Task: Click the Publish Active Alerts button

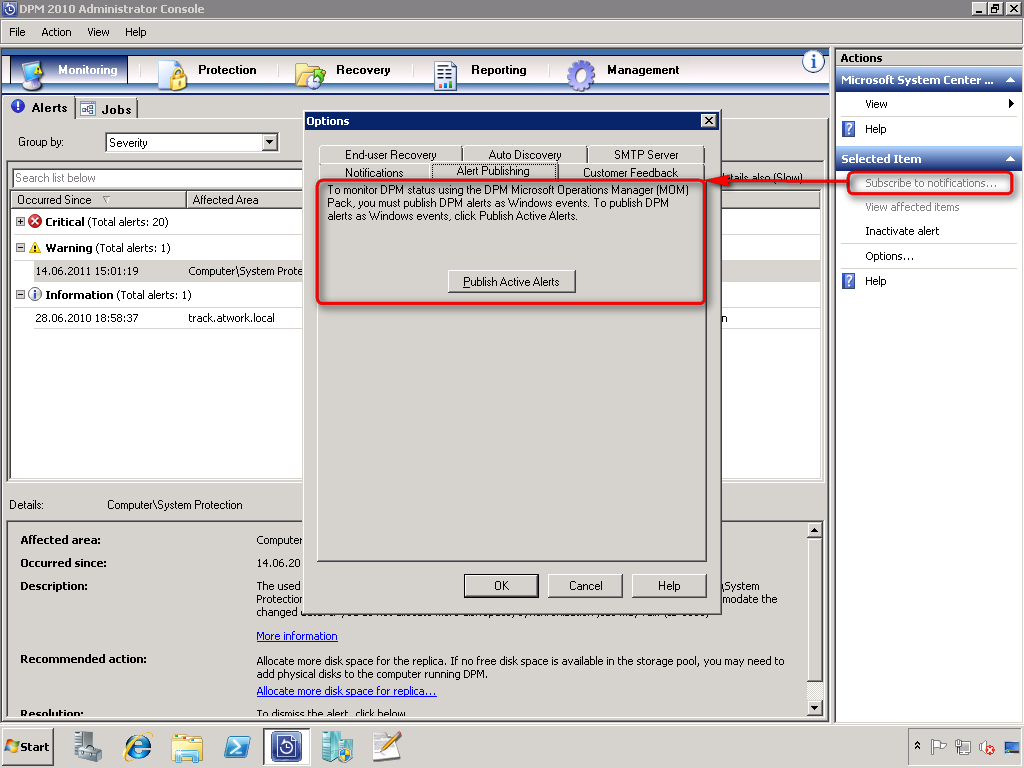Action: tap(511, 281)
